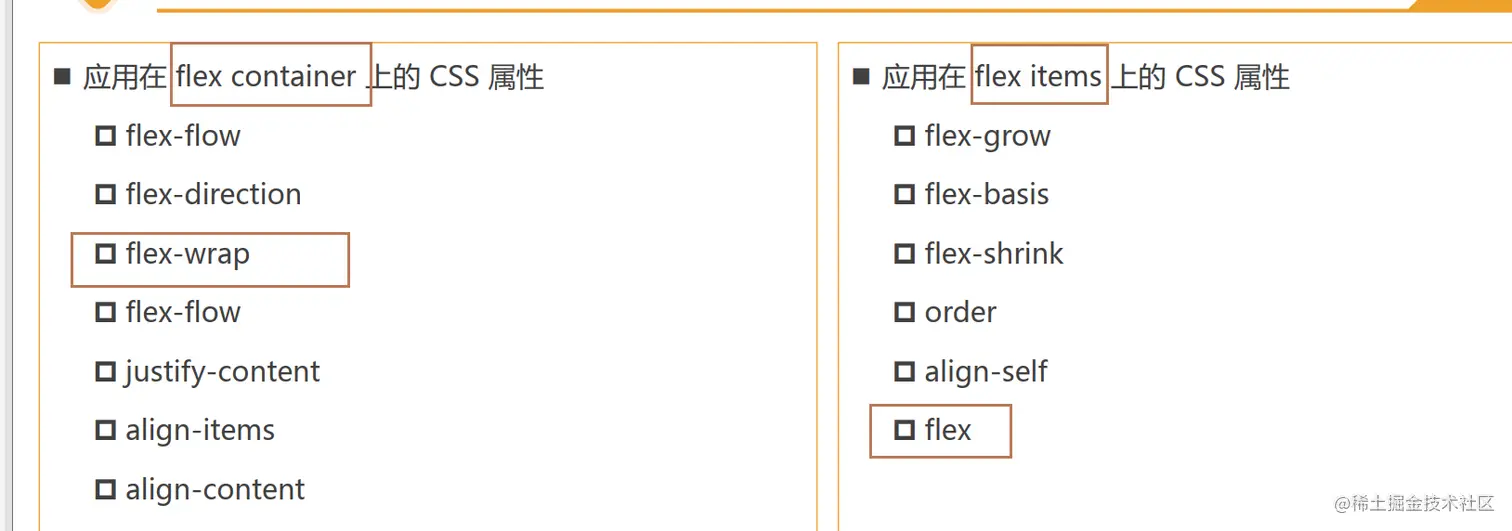Click the square bullet before flex-wrap

(x=105, y=254)
